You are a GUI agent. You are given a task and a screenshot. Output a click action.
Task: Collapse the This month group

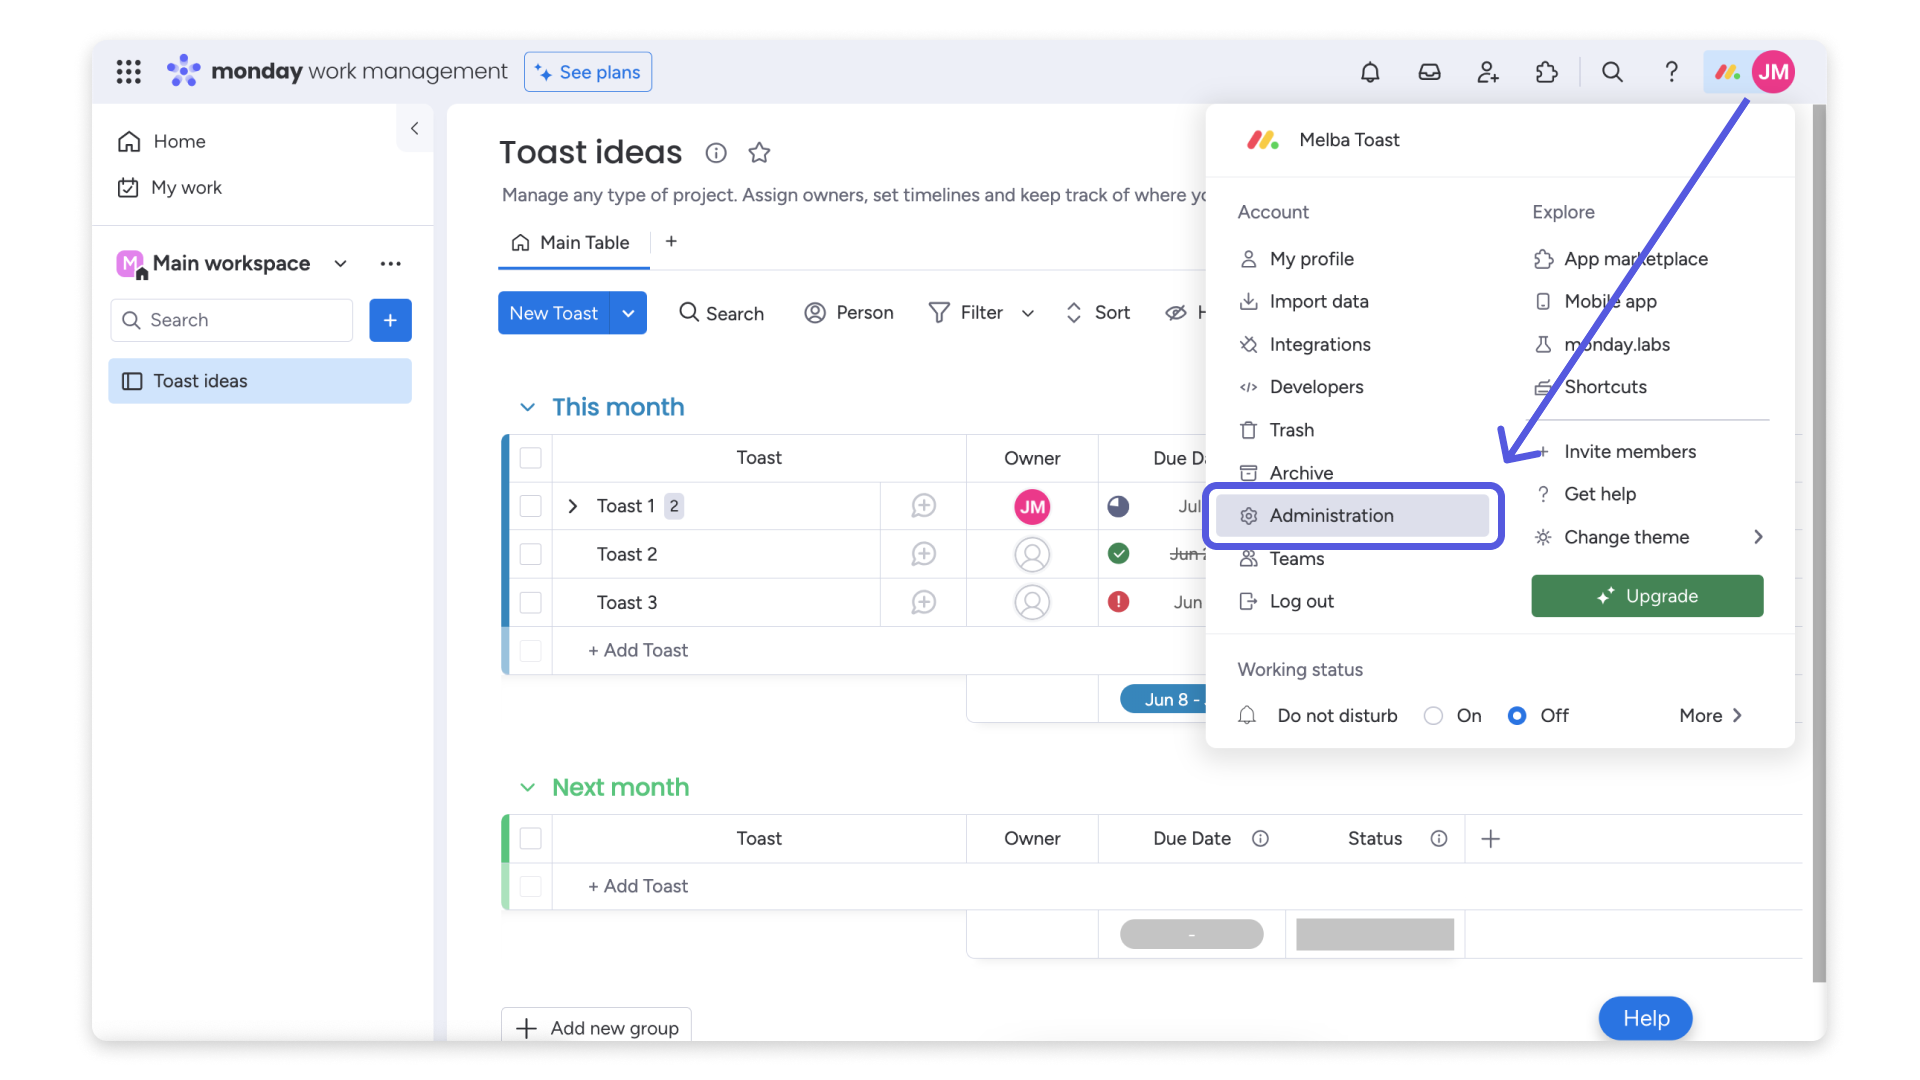coord(527,407)
